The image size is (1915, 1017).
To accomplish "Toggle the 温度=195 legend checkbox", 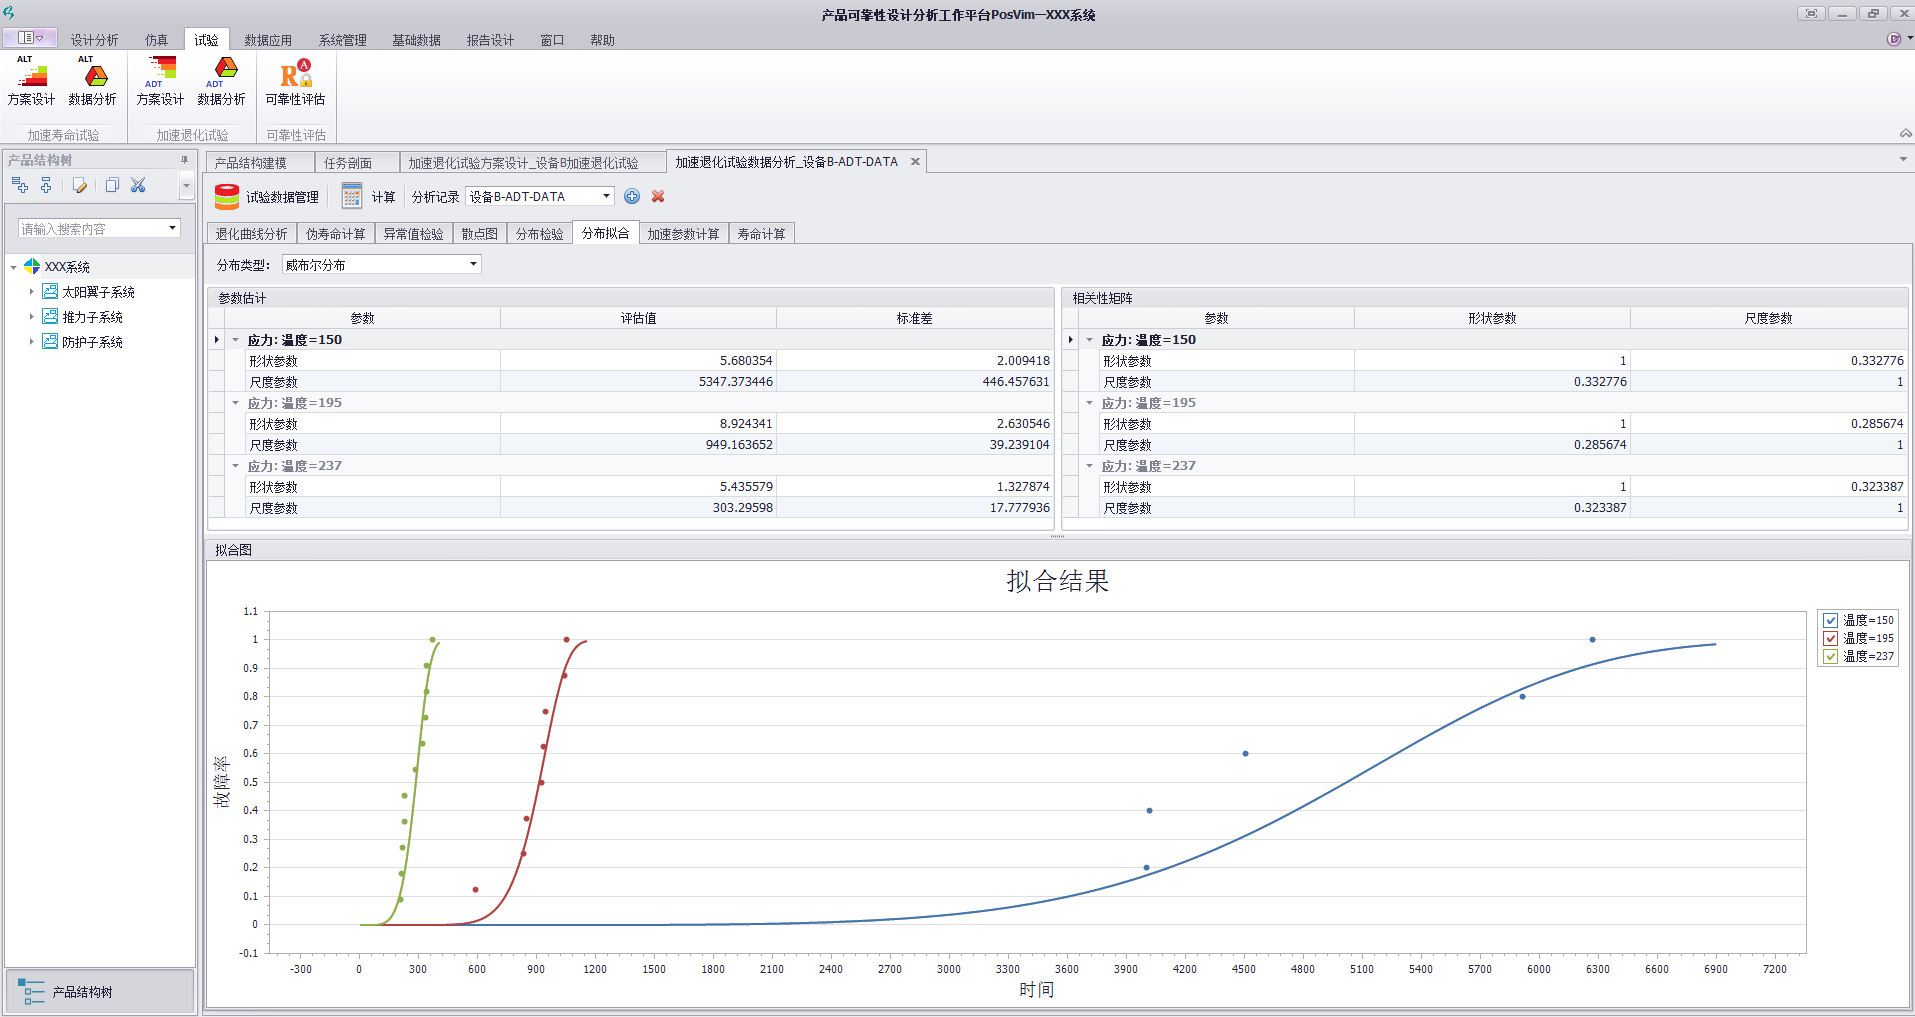I will tap(1831, 638).
